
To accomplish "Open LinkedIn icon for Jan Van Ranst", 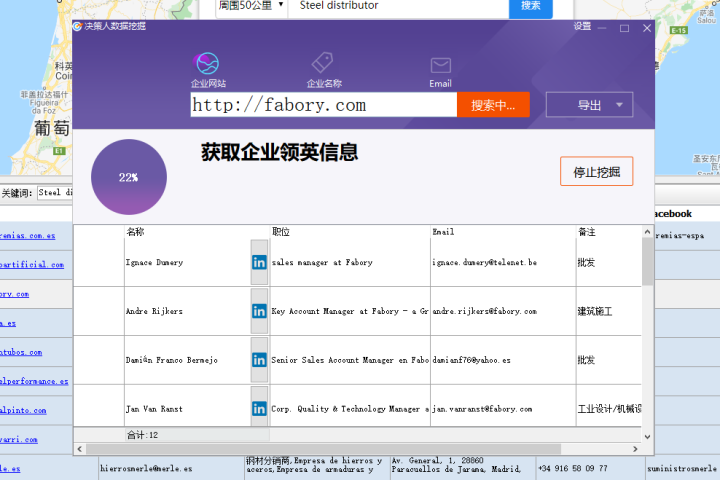I will tap(259, 409).
